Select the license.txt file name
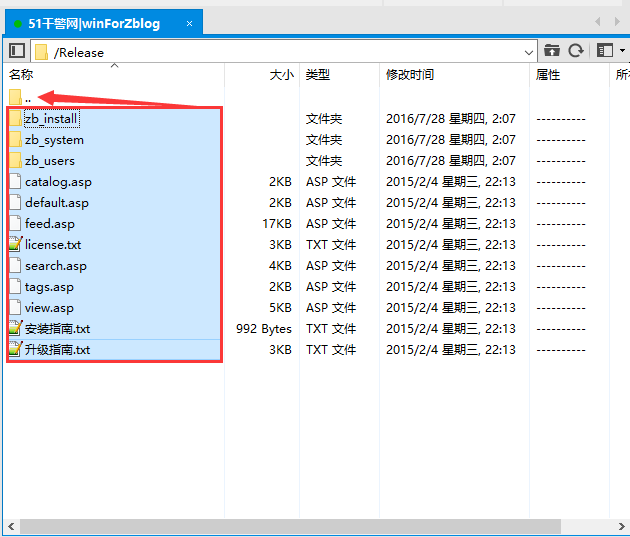Screen dimensions: 630x537 point(53,245)
